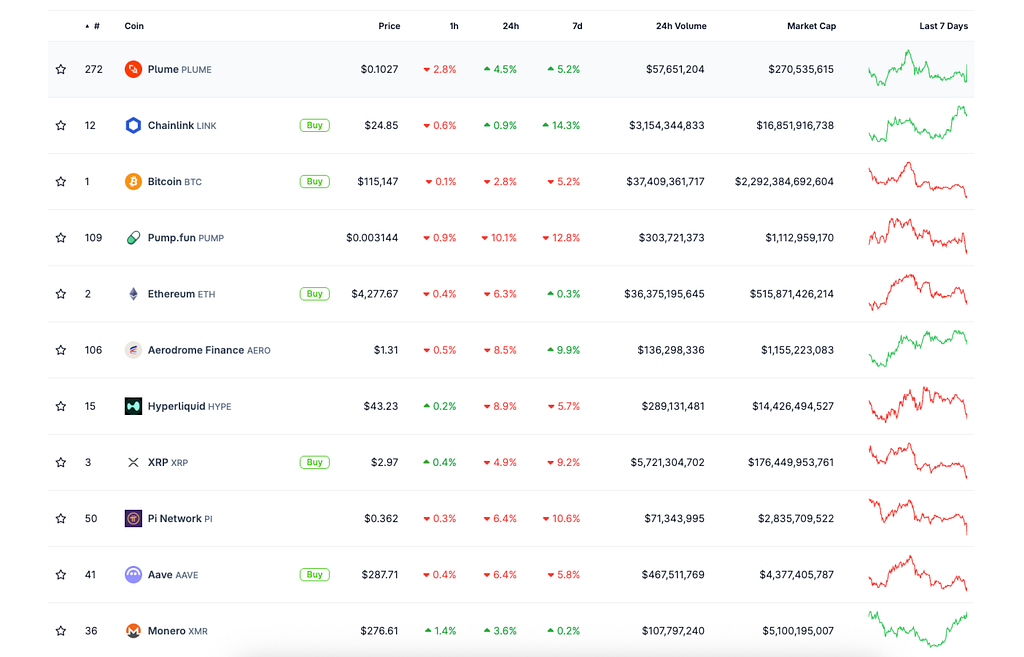Click Ethereum 24h volume $36,375,195,645
The image size is (1024, 657).
click(x=664, y=294)
